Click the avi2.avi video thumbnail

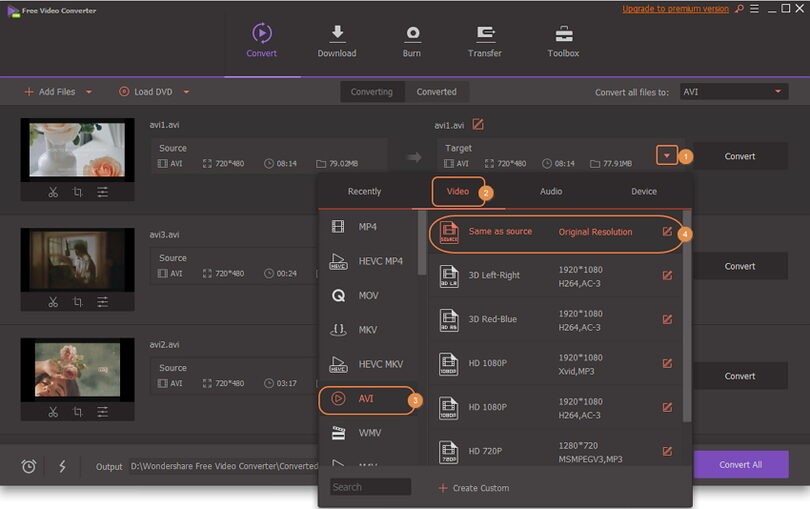tap(77, 370)
